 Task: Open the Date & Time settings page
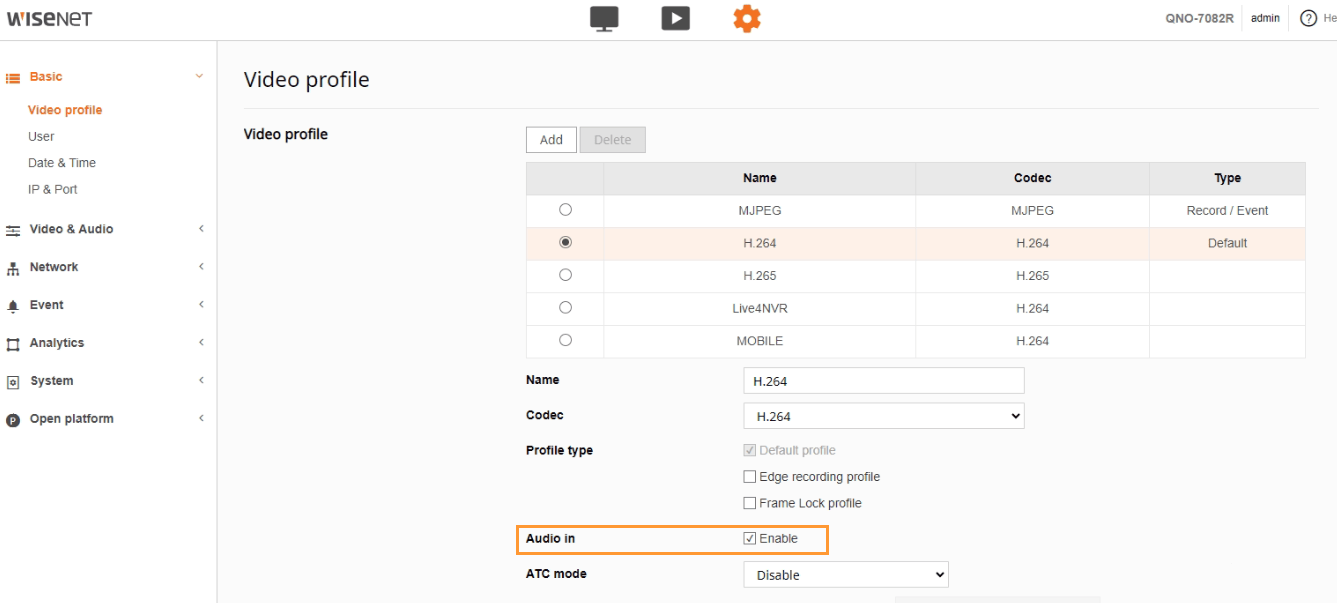point(62,163)
